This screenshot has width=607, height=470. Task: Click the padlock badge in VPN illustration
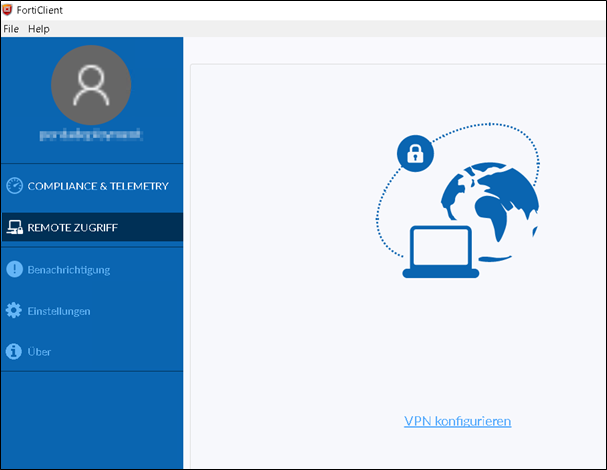[415, 153]
